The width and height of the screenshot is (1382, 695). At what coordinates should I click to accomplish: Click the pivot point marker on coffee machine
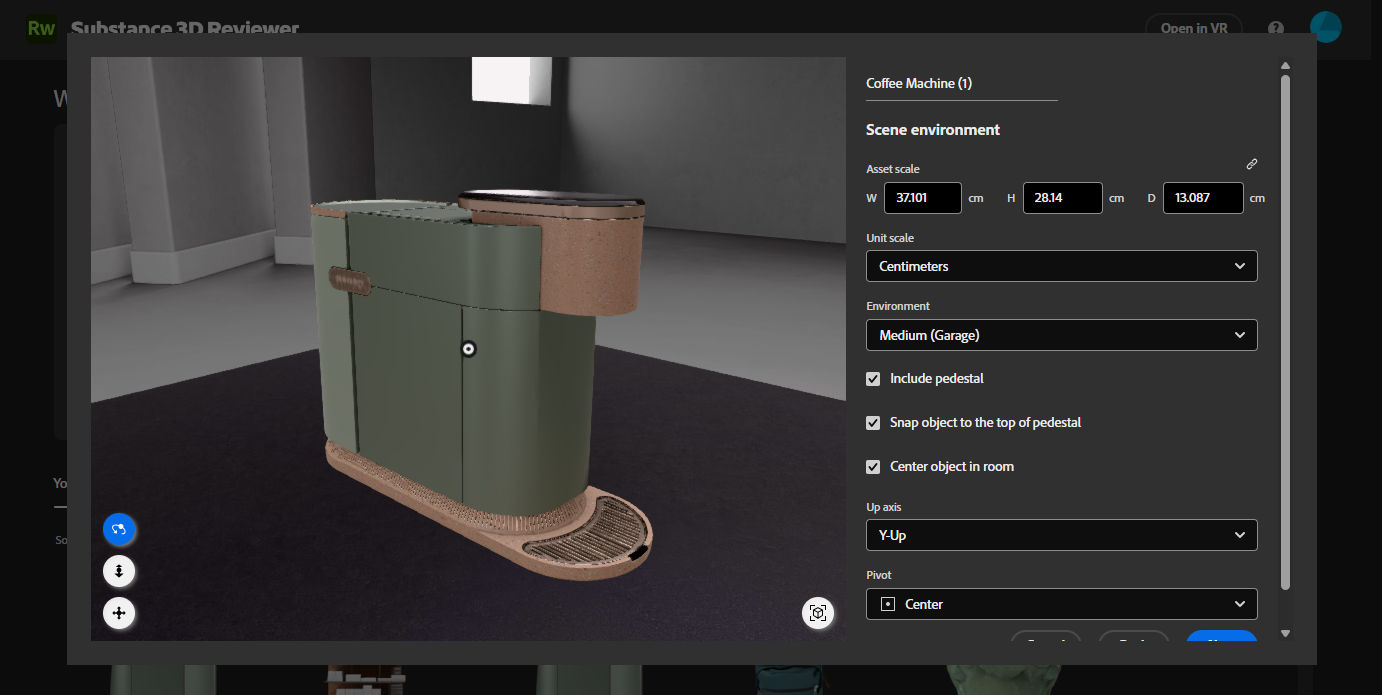(x=468, y=348)
